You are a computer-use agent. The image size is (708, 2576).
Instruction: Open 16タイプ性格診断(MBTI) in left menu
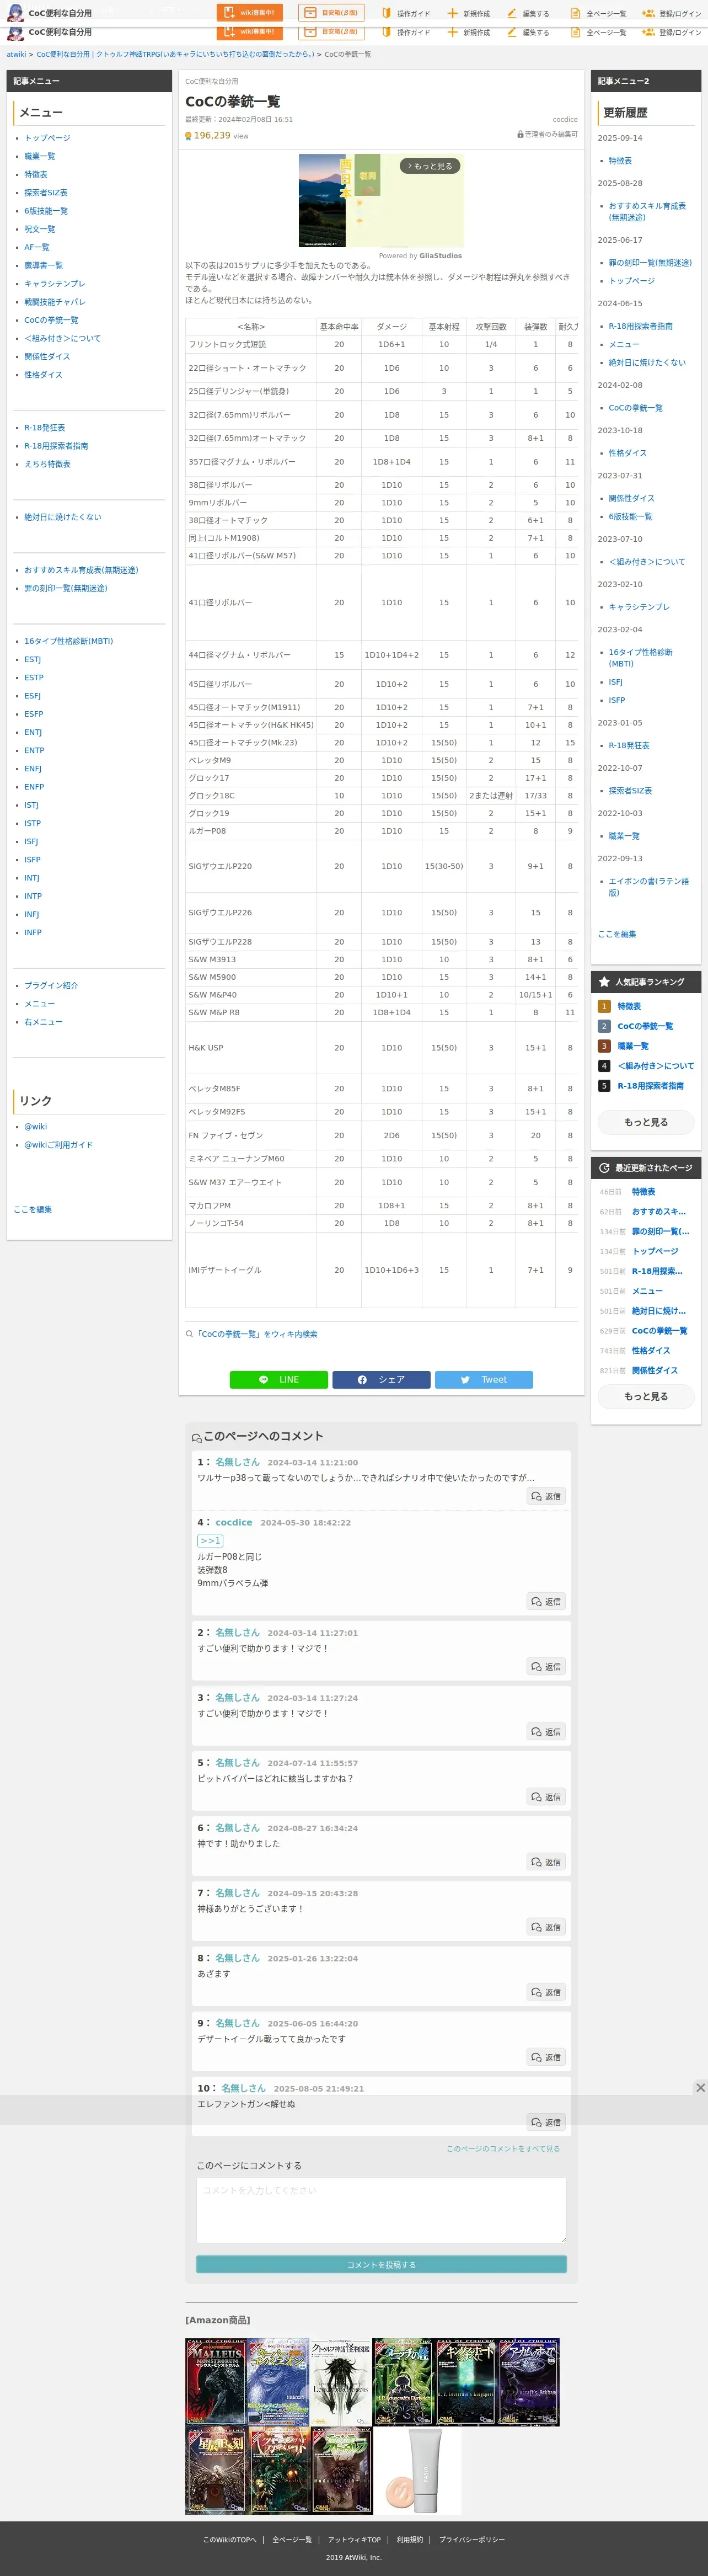coord(68,641)
